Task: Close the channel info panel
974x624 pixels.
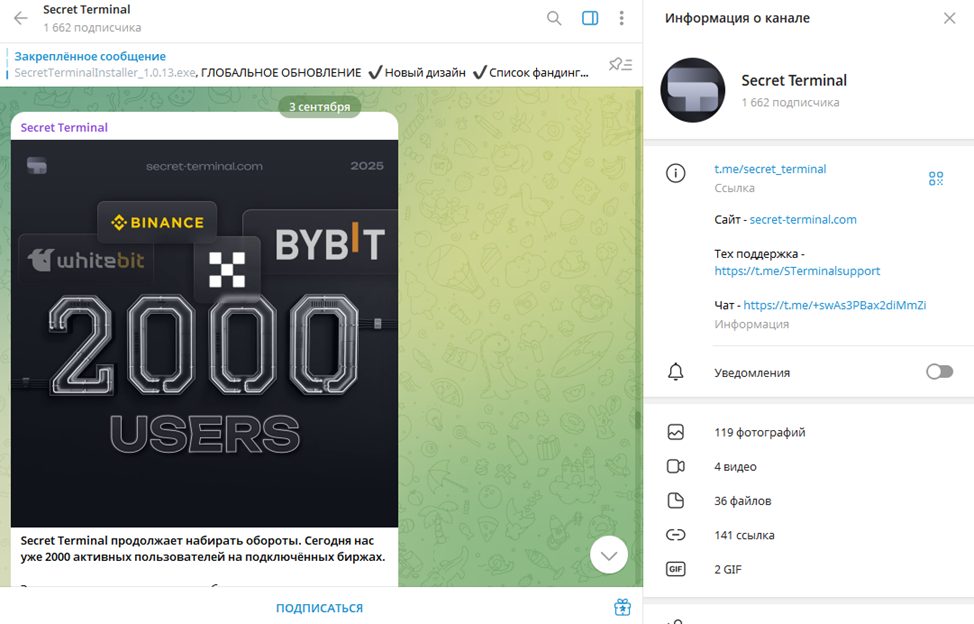Action: [x=949, y=18]
